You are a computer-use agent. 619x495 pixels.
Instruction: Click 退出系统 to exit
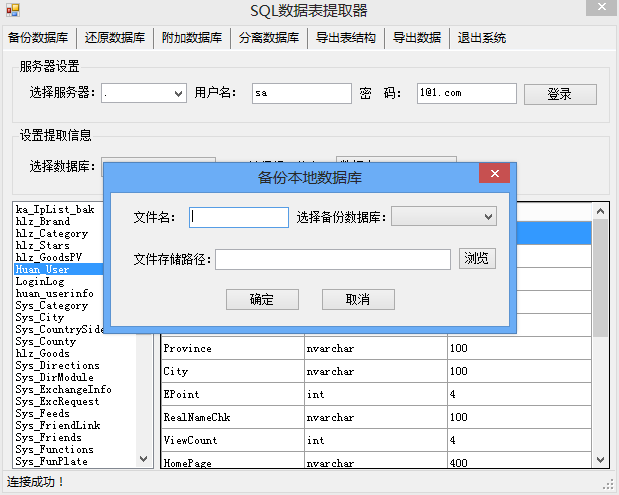click(482, 38)
